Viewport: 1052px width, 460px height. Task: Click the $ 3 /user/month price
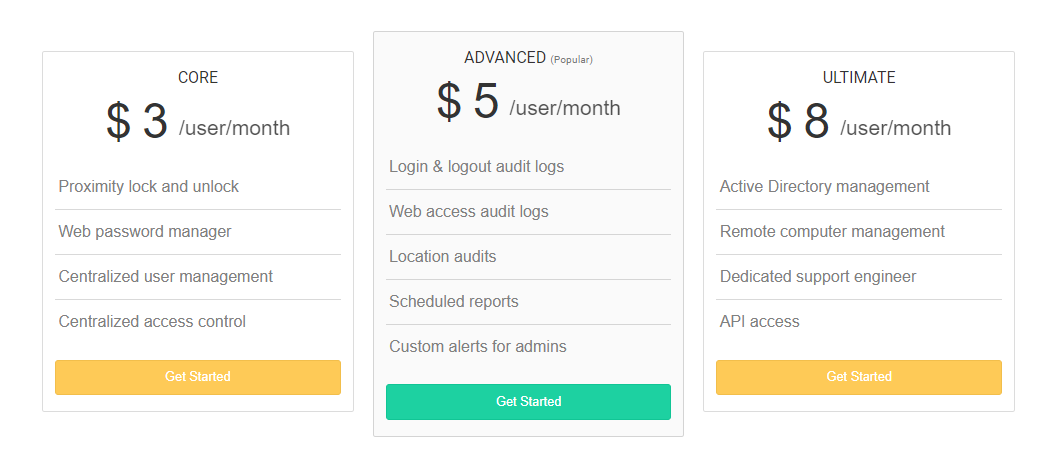[x=198, y=123]
